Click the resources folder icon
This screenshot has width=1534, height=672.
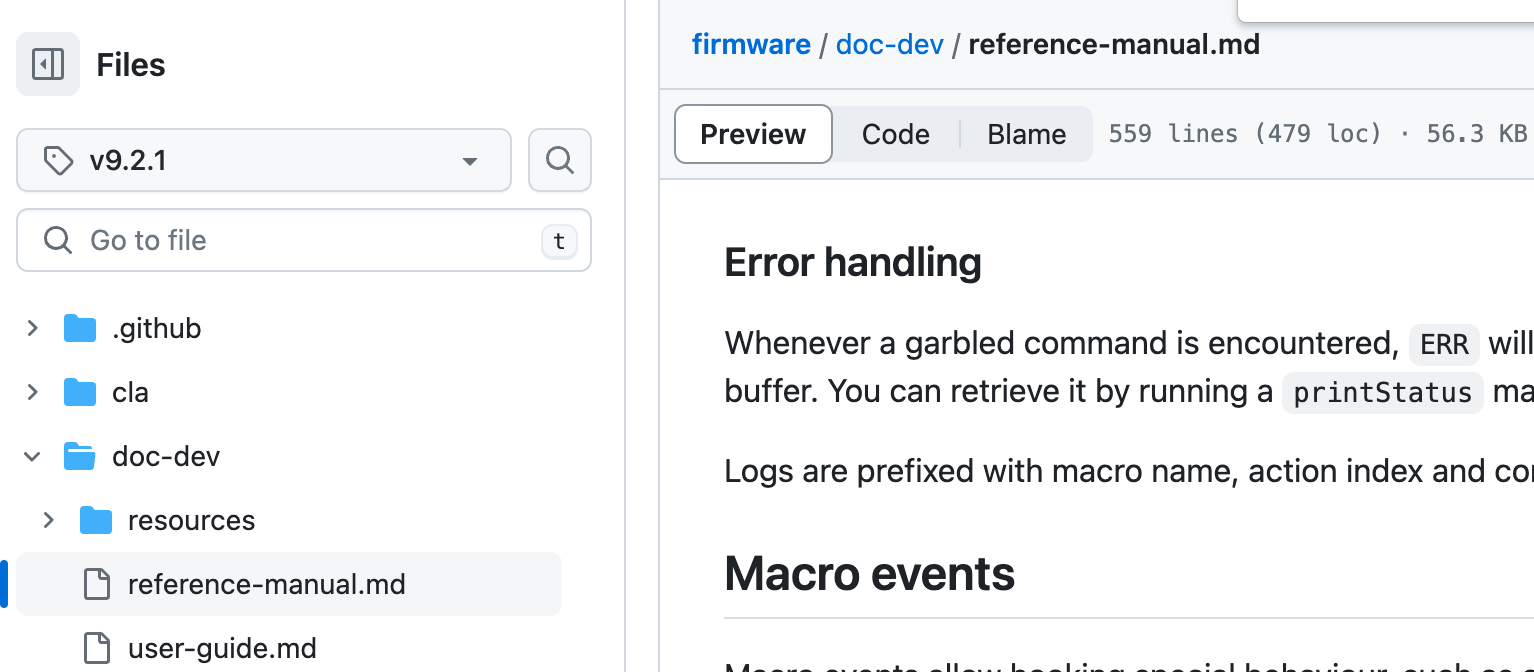(96, 521)
